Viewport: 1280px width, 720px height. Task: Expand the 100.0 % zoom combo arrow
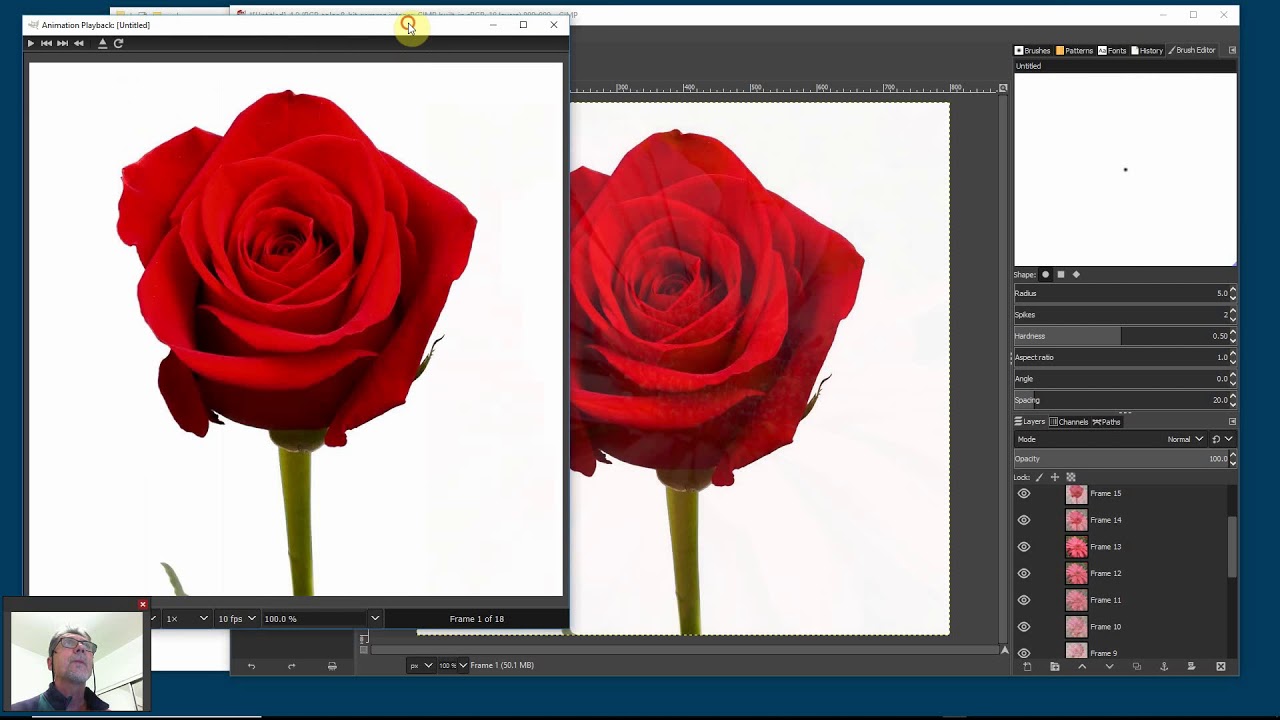point(375,619)
